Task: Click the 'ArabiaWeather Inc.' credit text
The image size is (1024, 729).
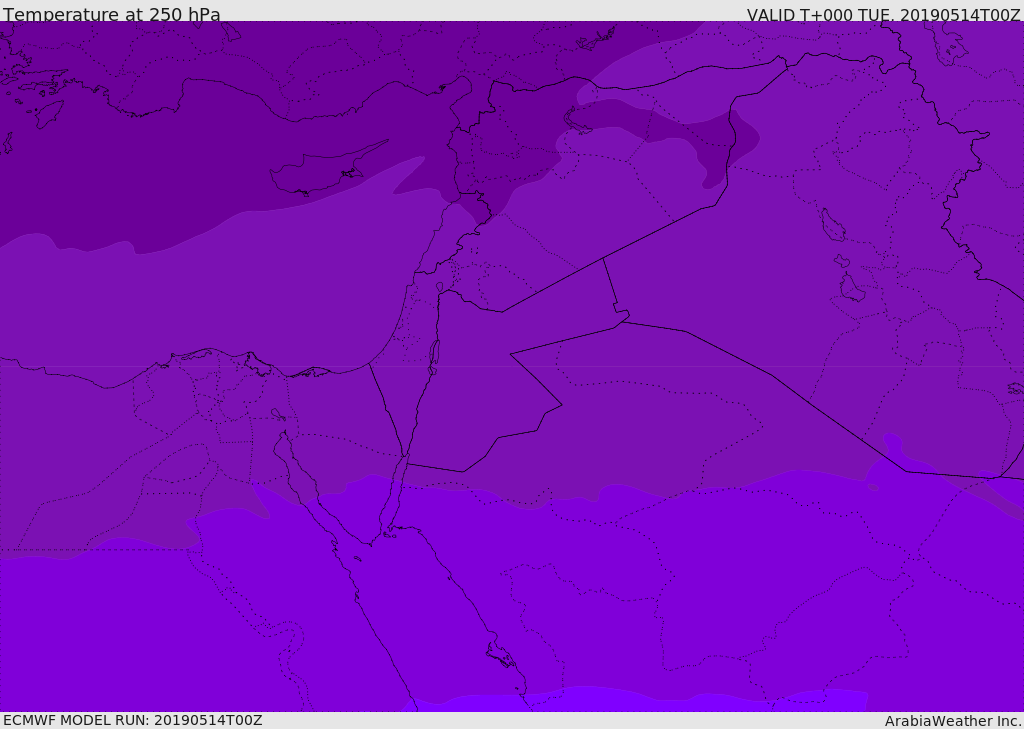Action: coord(953,721)
